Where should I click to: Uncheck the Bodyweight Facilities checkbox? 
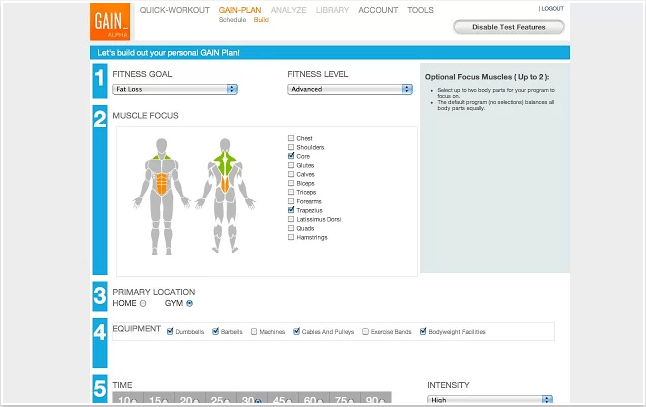click(423, 332)
